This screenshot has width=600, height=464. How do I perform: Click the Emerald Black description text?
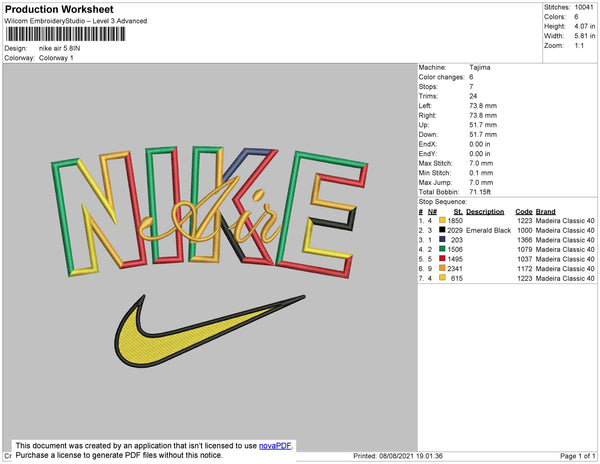[x=488, y=230]
